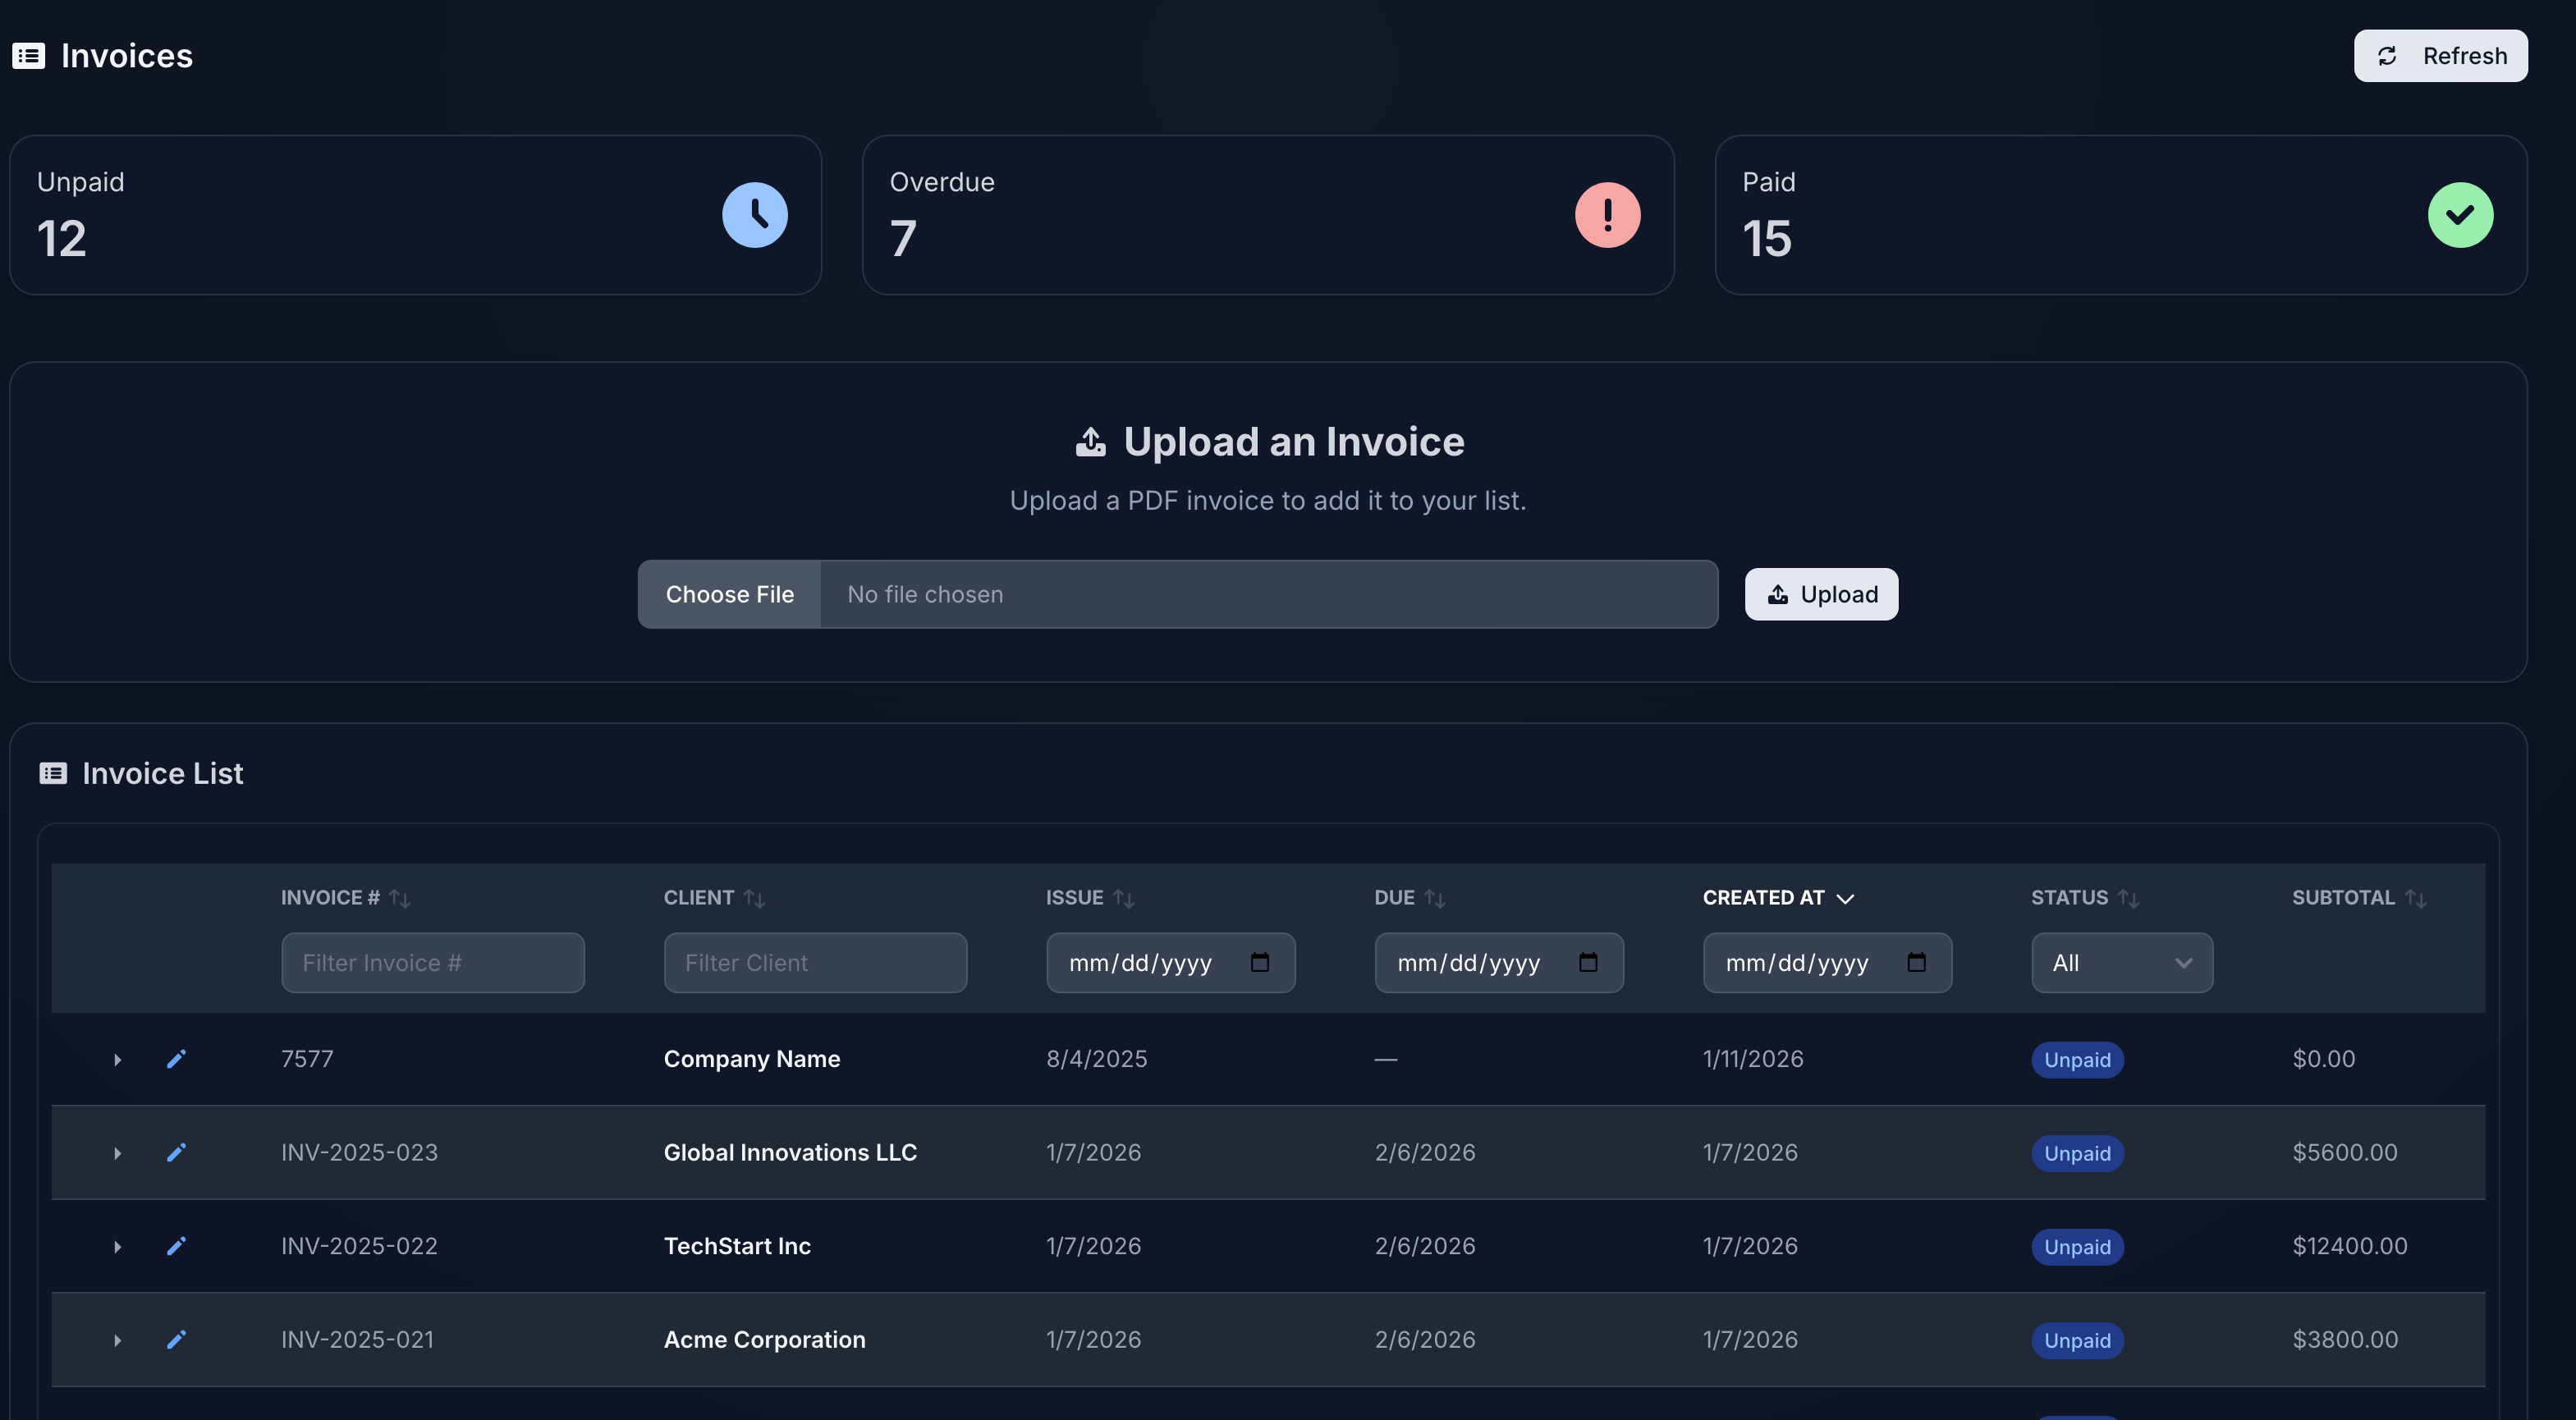Edit the Acme Corporation invoice row

coord(176,1340)
